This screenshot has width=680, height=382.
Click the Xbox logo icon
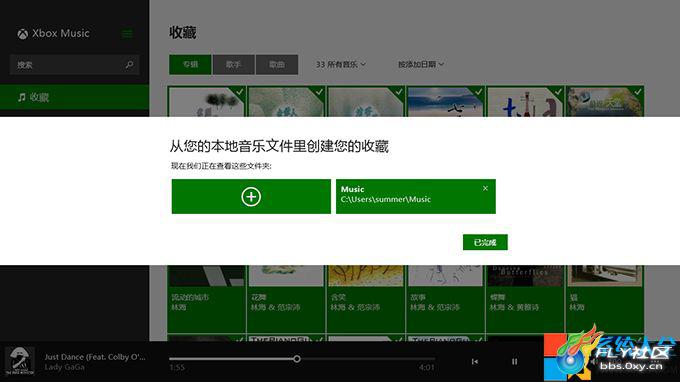click(x=23, y=34)
